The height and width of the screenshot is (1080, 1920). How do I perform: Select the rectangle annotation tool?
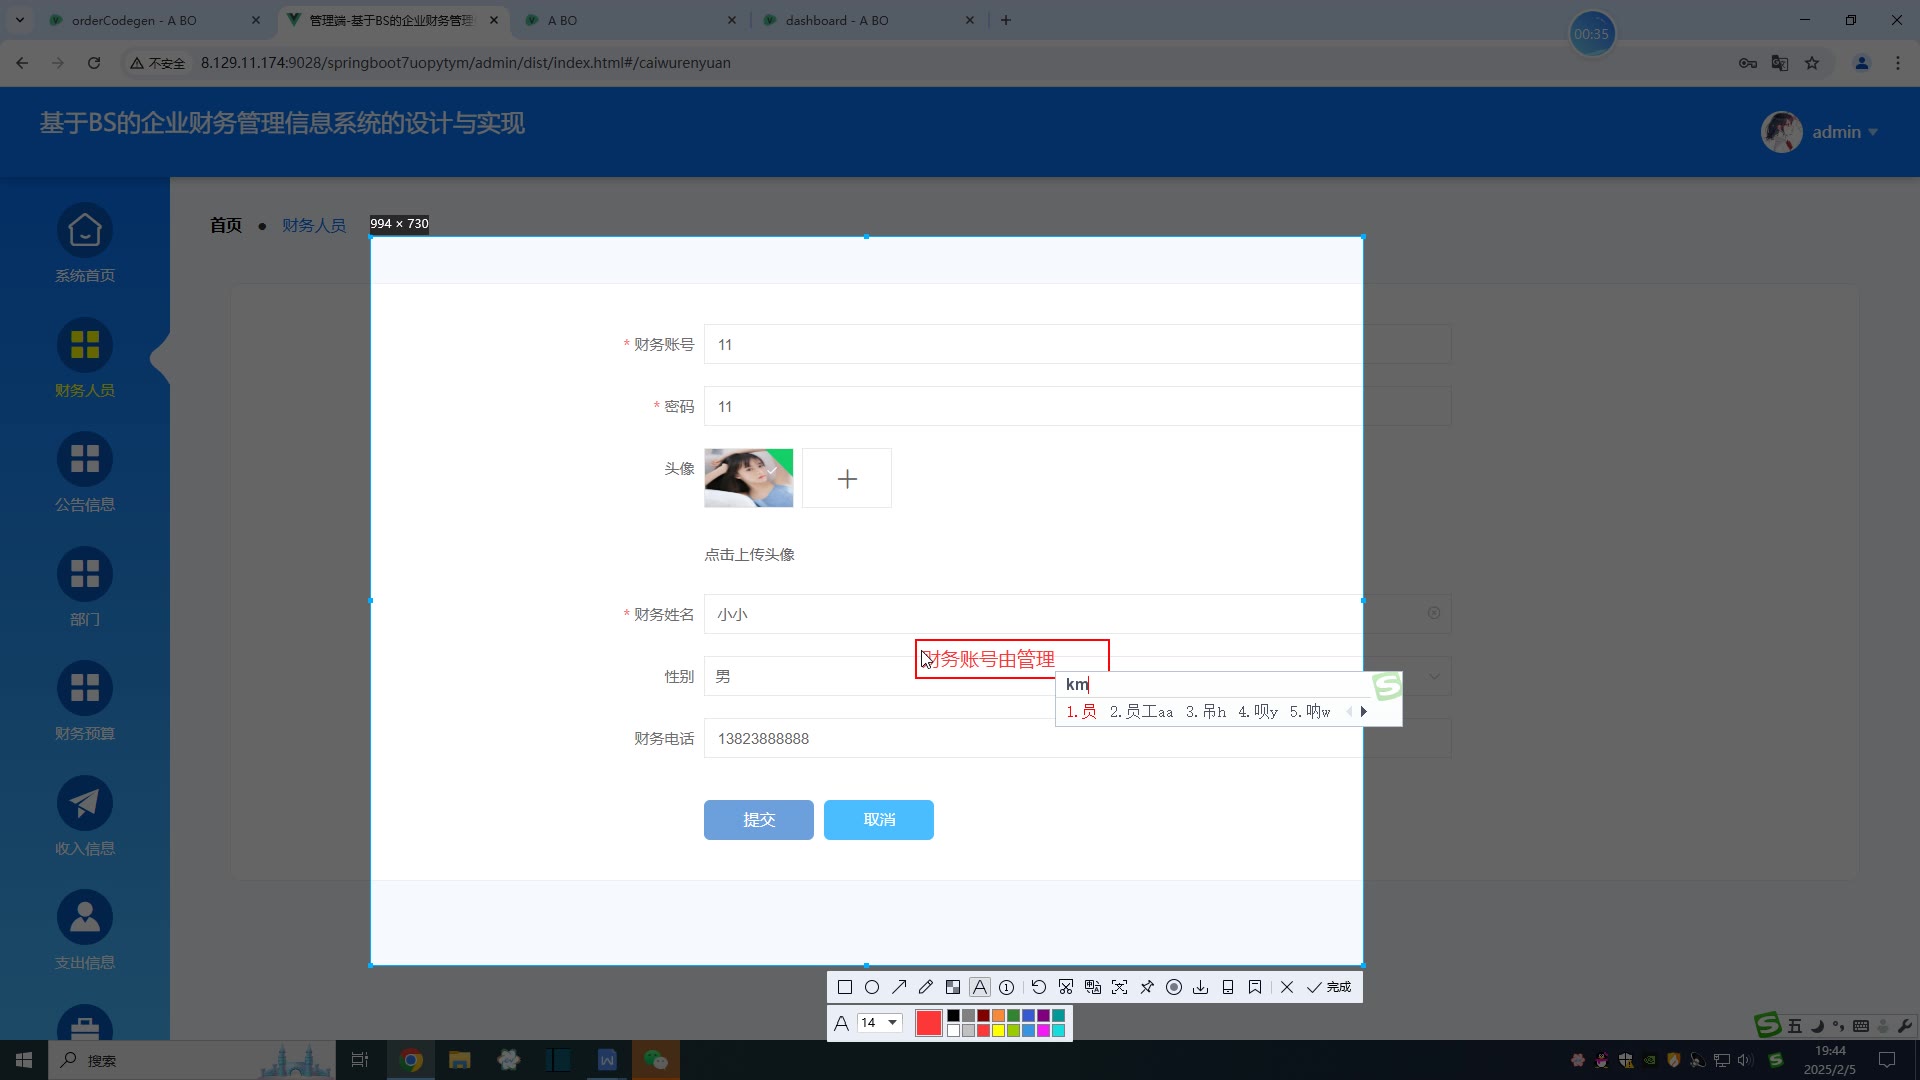tap(845, 987)
